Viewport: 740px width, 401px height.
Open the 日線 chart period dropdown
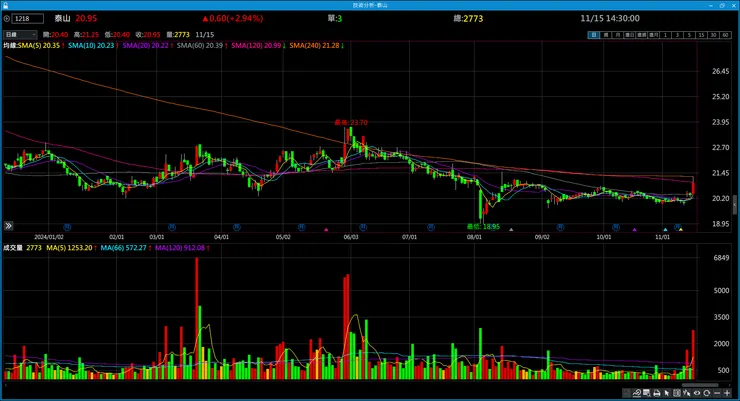point(20,34)
